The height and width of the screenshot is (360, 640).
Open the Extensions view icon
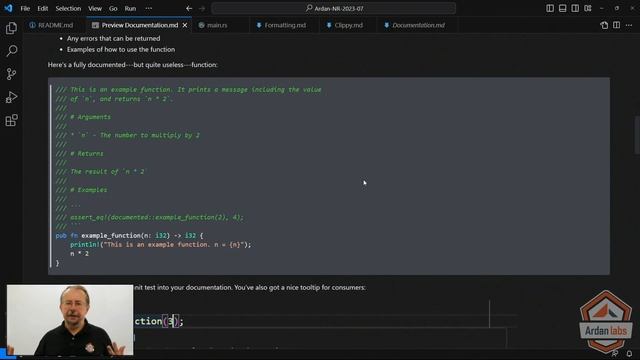pyautogui.click(x=11, y=120)
